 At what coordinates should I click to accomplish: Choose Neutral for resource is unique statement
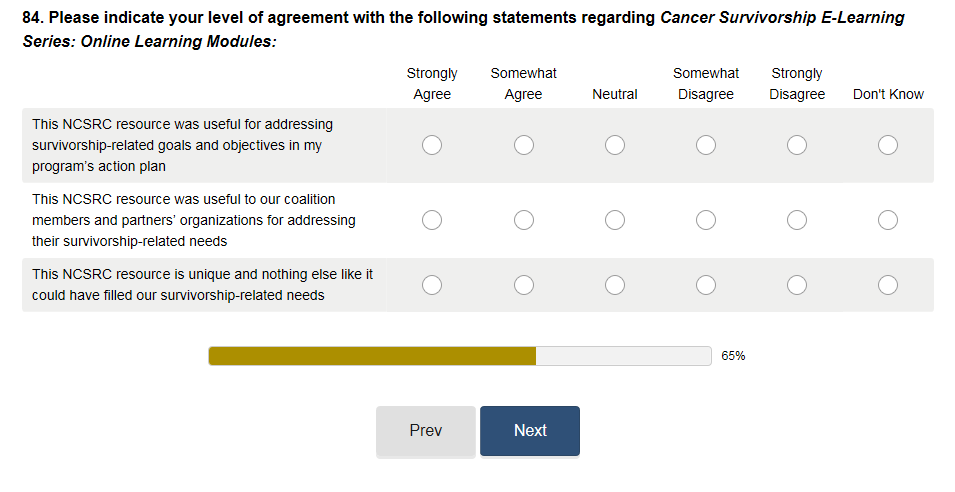coord(615,286)
